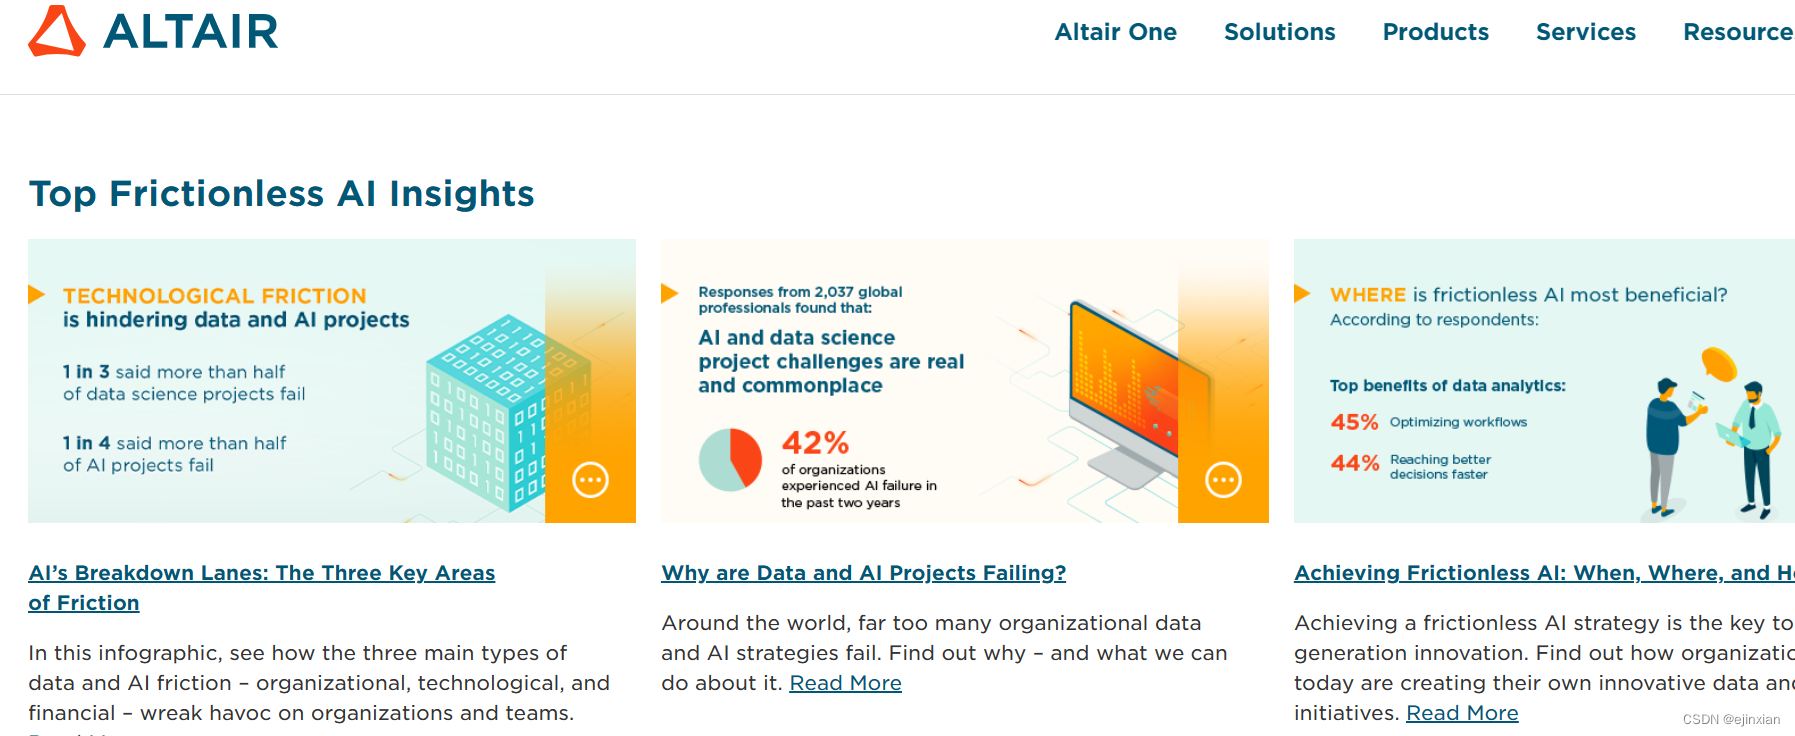Screen dimensions: 1795x736
Task: Open the Altair One menu
Action: point(1115,32)
